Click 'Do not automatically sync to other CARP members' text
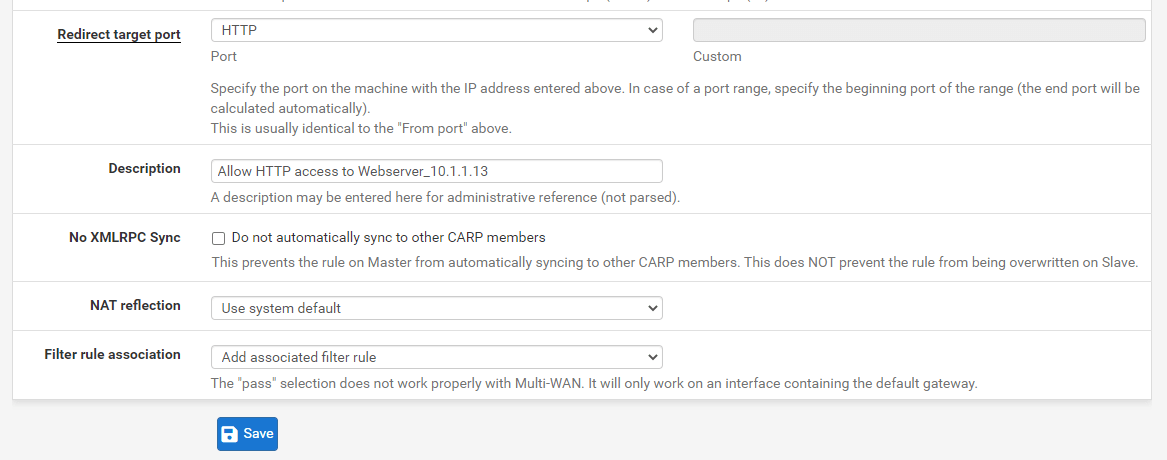 389,237
